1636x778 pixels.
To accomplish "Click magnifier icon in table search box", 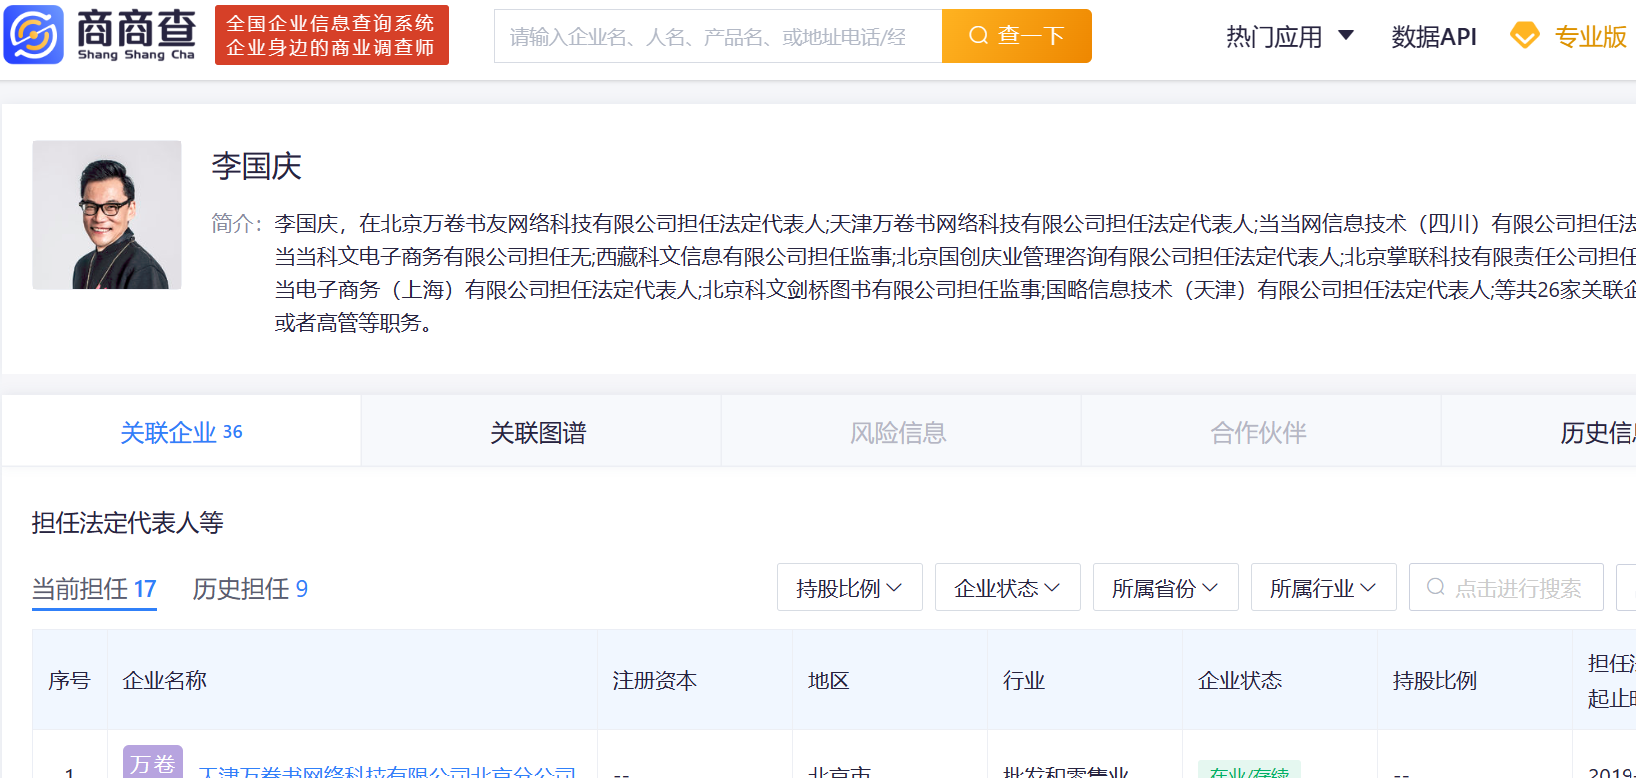I will [1436, 587].
